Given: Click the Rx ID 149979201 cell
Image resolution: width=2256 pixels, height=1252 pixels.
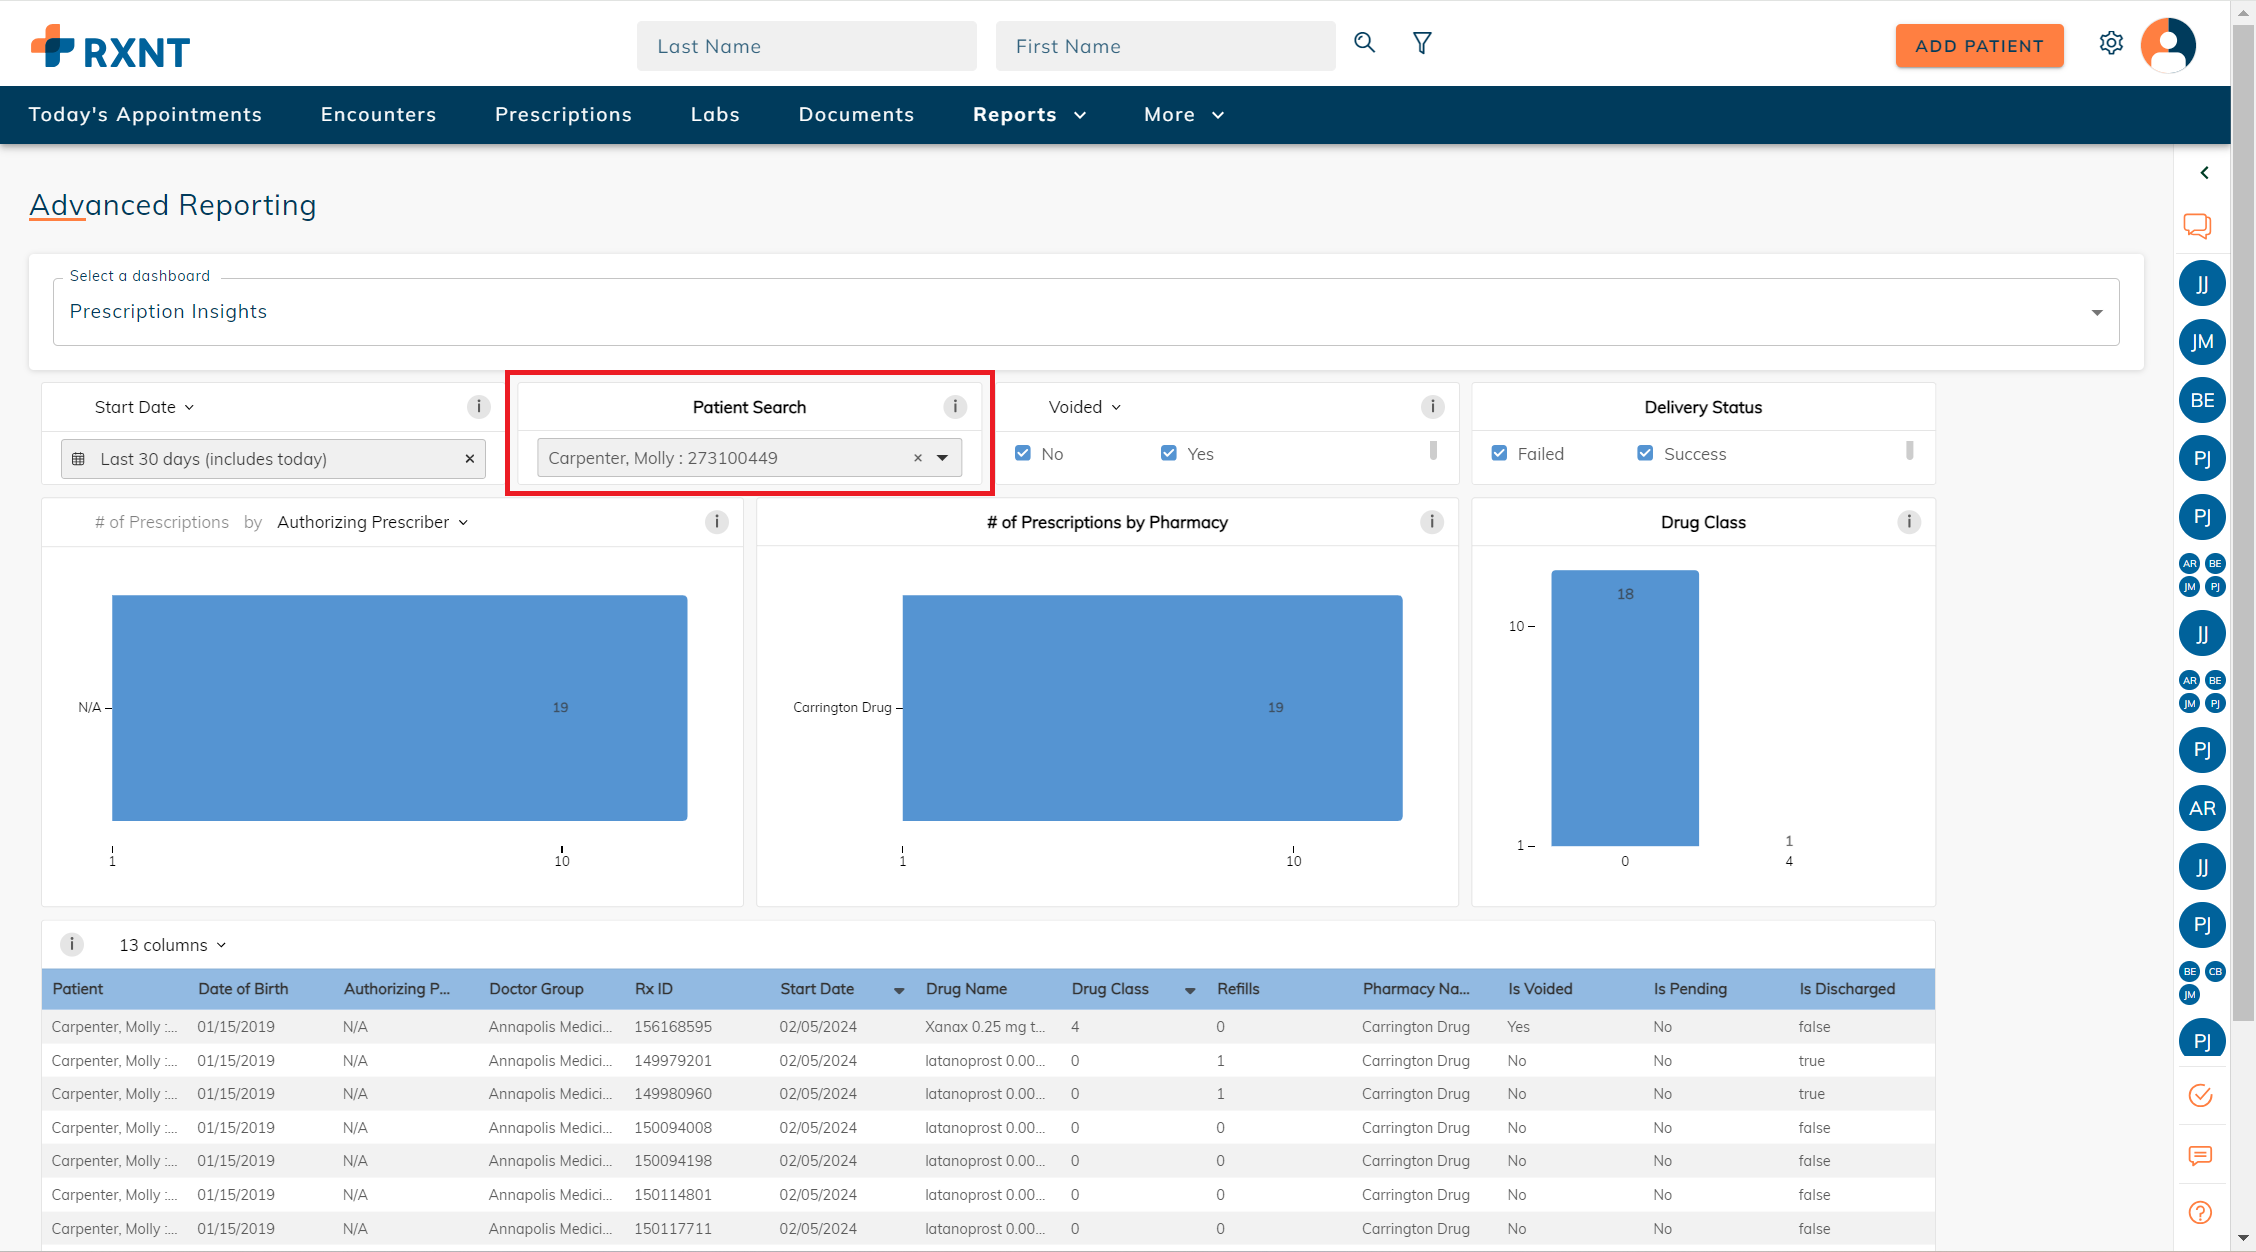Looking at the screenshot, I should click(x=673, y=1061).
